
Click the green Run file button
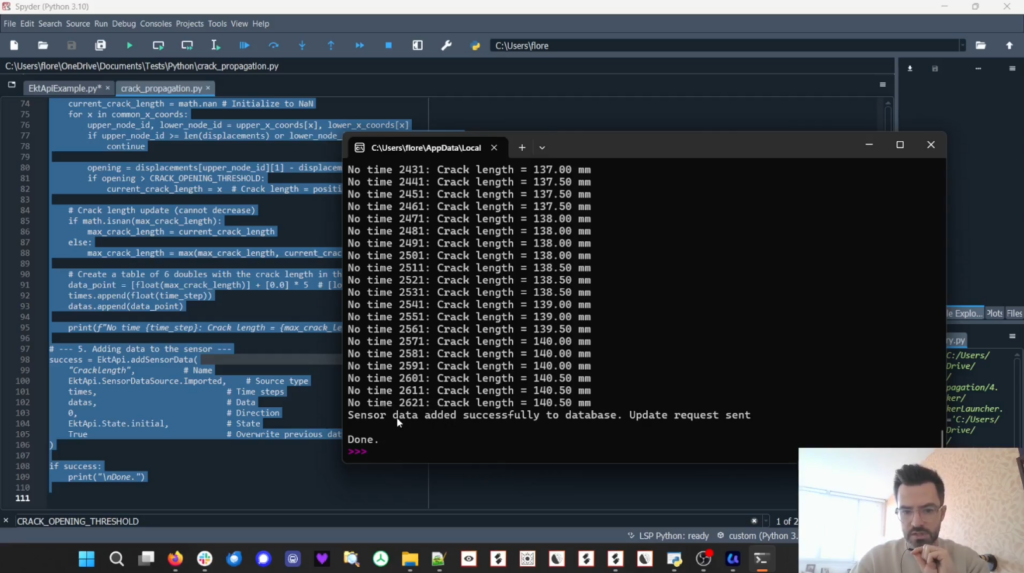[x=129, y=45]
